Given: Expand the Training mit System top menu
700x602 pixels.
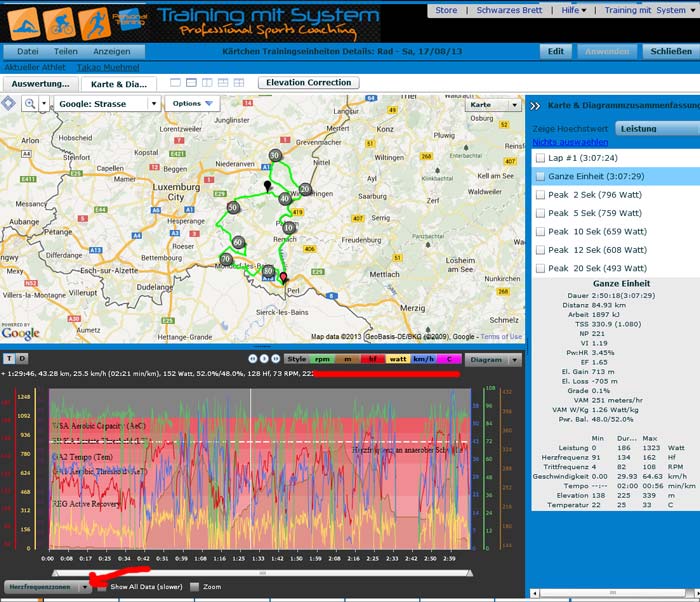Looking at the screenshot, I should 650,10.
